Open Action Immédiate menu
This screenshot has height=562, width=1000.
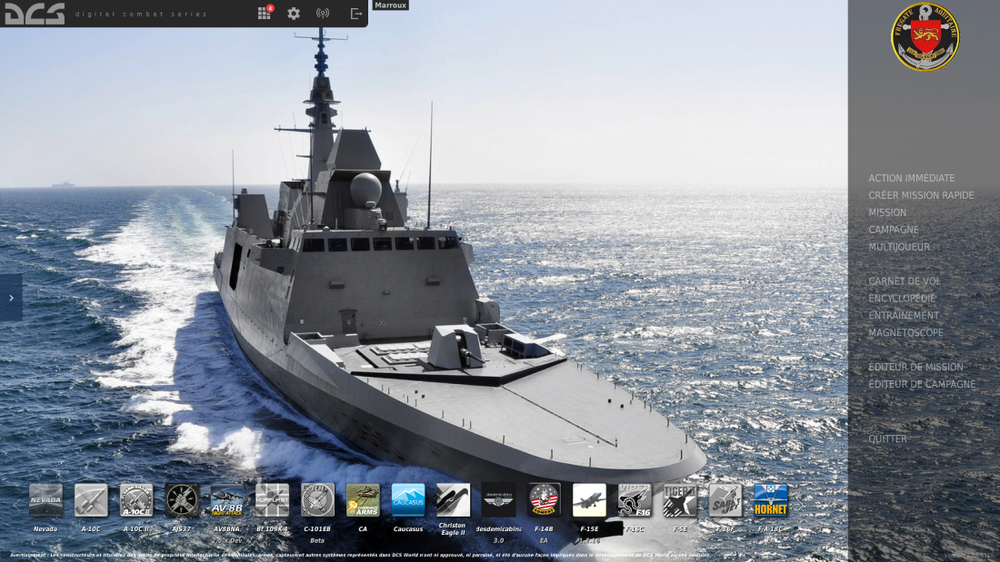click(911, 178)
